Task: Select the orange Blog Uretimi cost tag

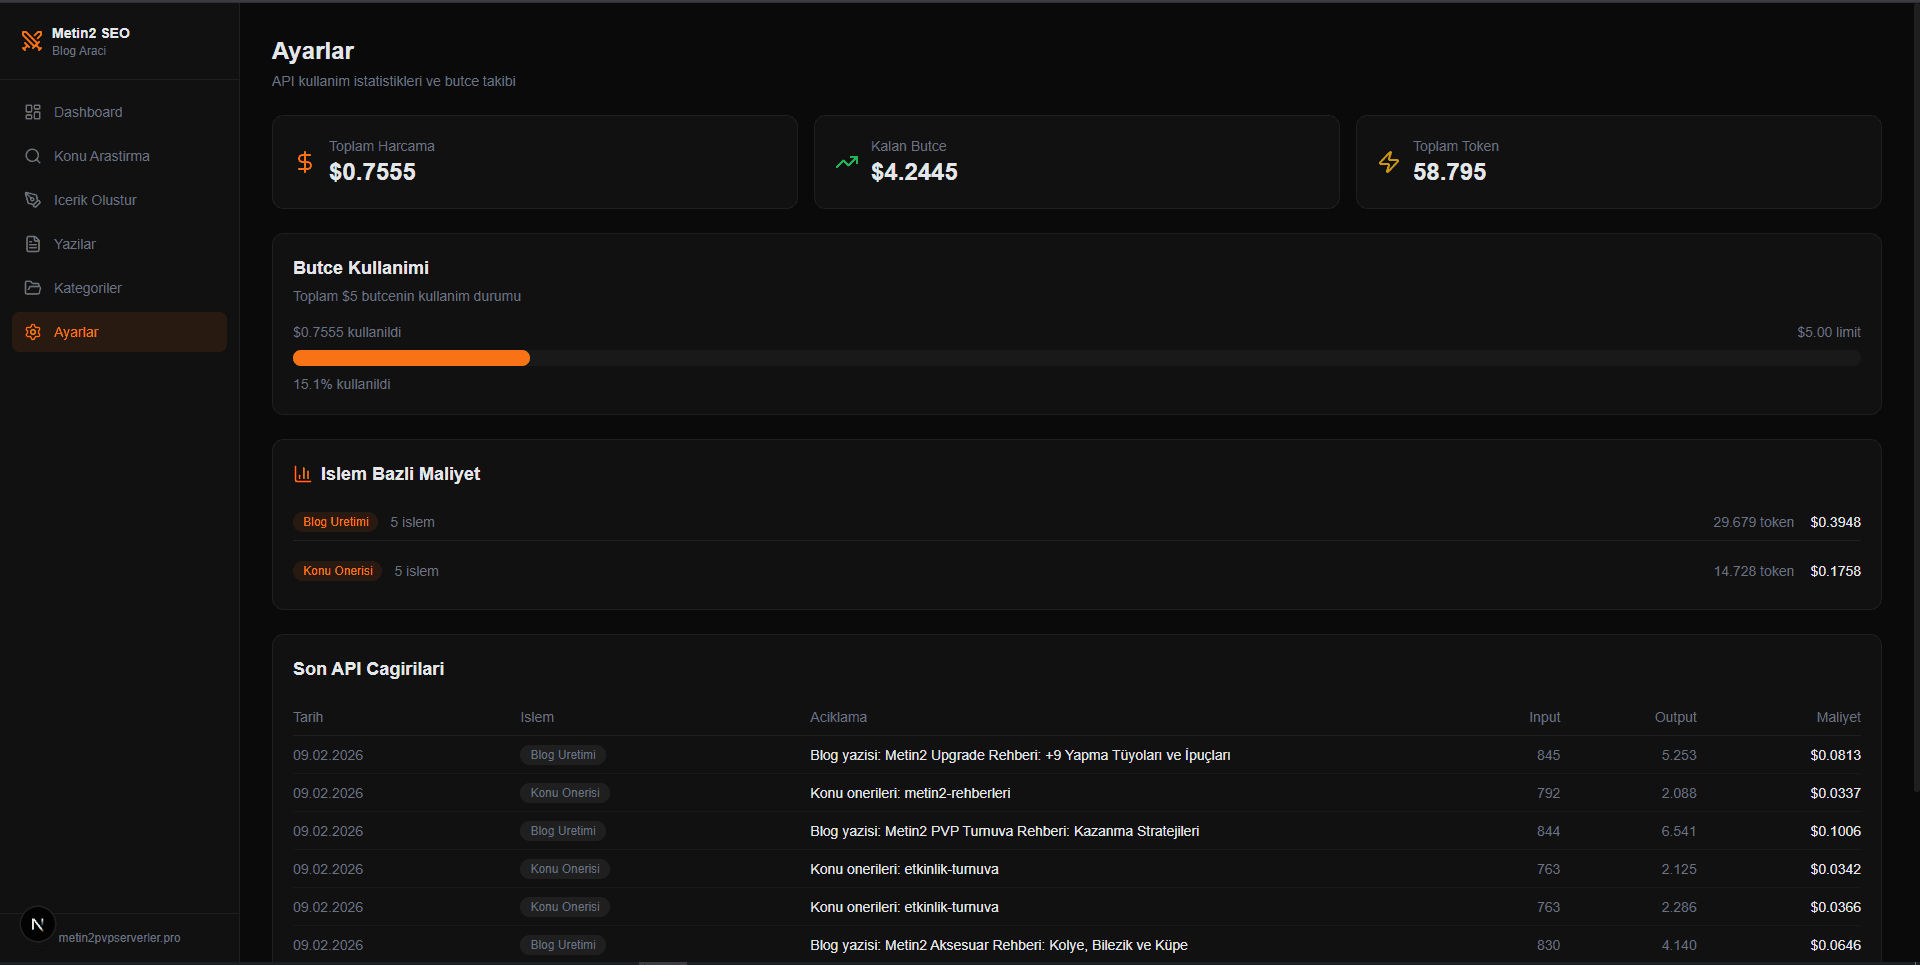Action: (336, 522)
